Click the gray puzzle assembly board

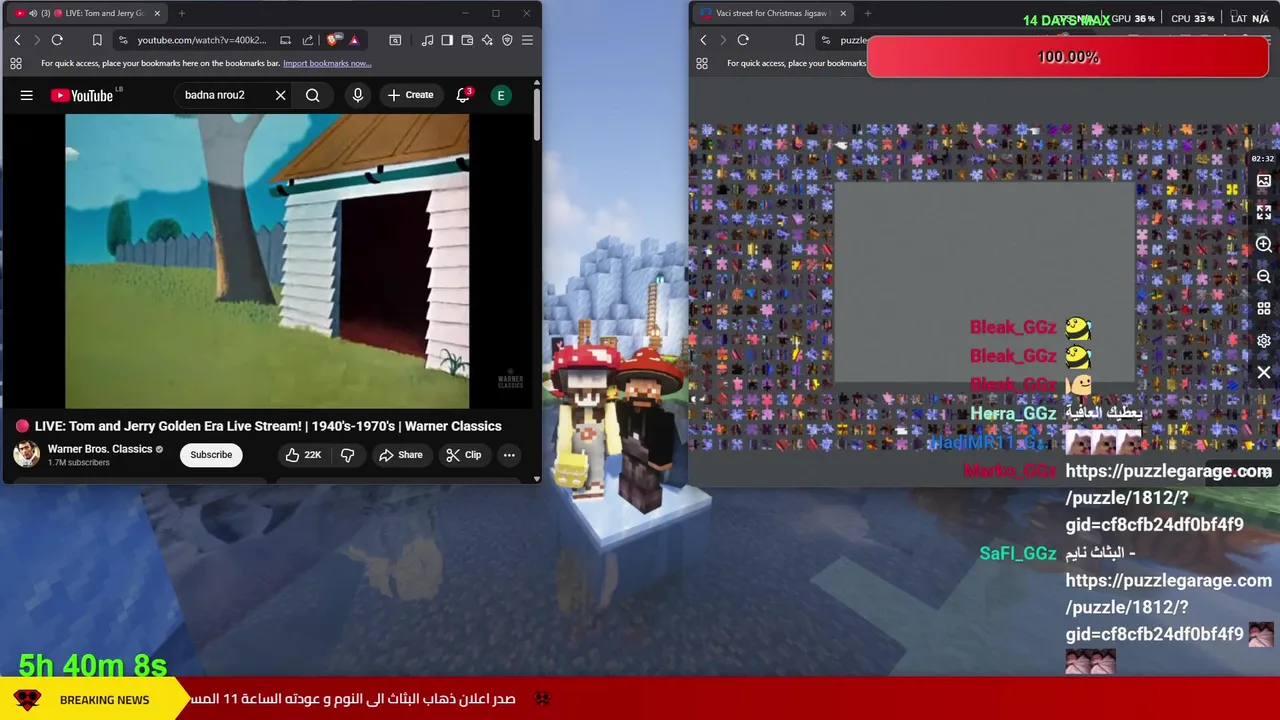(x=985, y=283)
